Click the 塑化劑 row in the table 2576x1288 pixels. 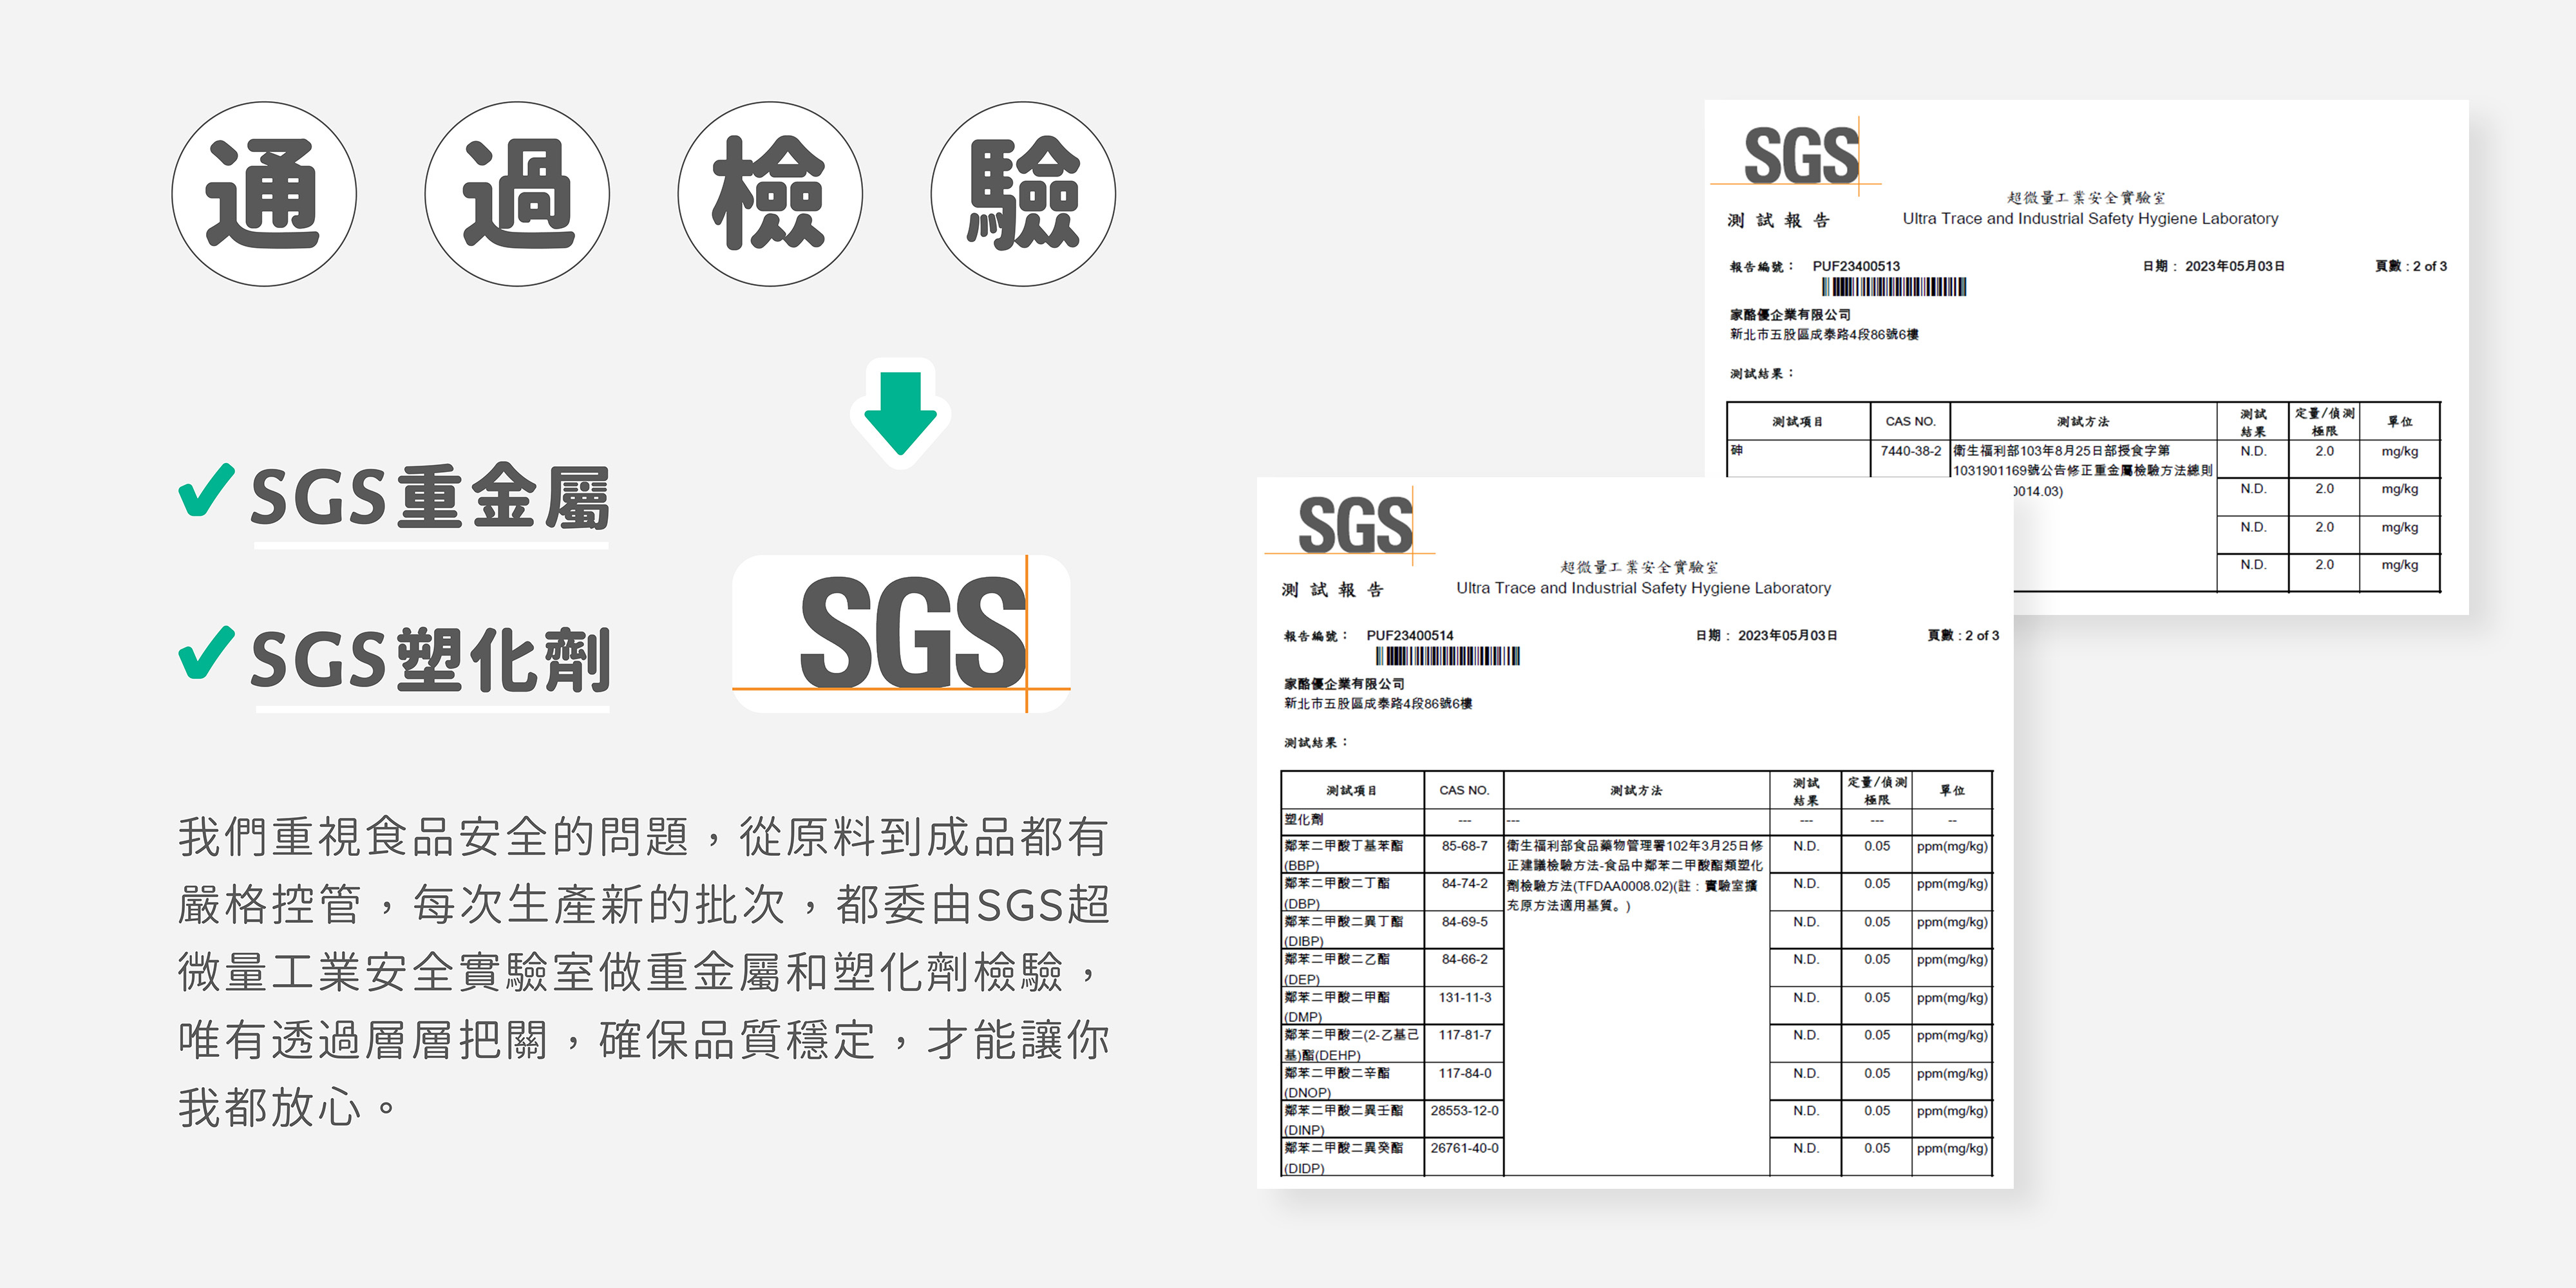(1304, 820)
